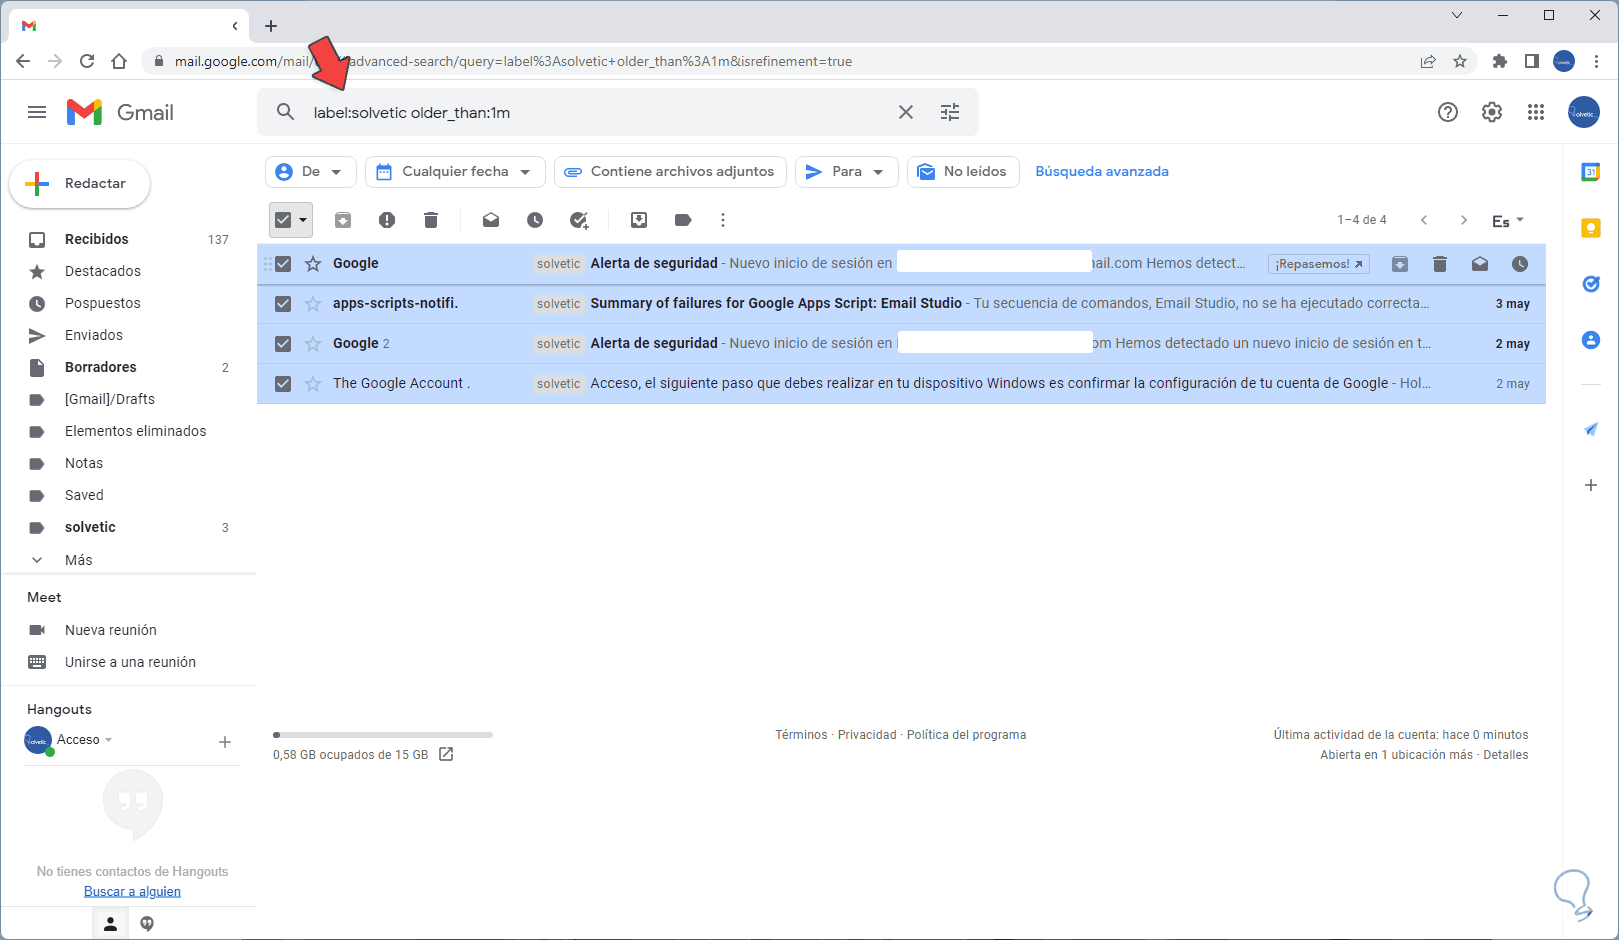
Task: Reload the page with Chrome refresh button
Action: tap(87, 61)
